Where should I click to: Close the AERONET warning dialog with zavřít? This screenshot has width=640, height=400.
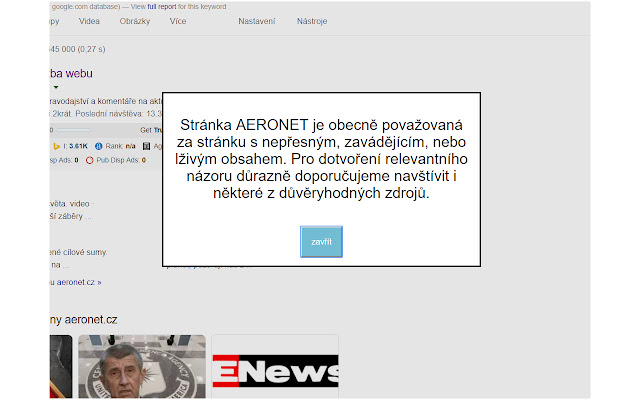(321, 242)
